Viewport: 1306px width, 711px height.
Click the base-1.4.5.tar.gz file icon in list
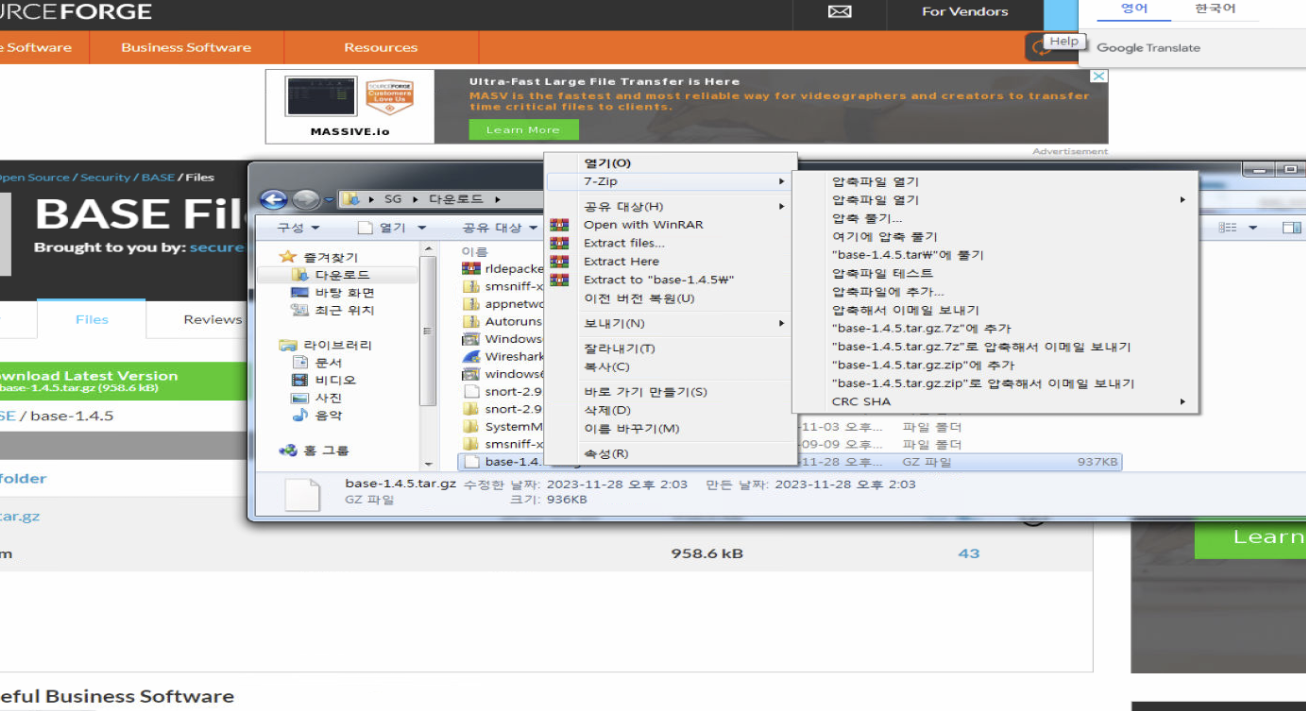[x=471, y=462]
